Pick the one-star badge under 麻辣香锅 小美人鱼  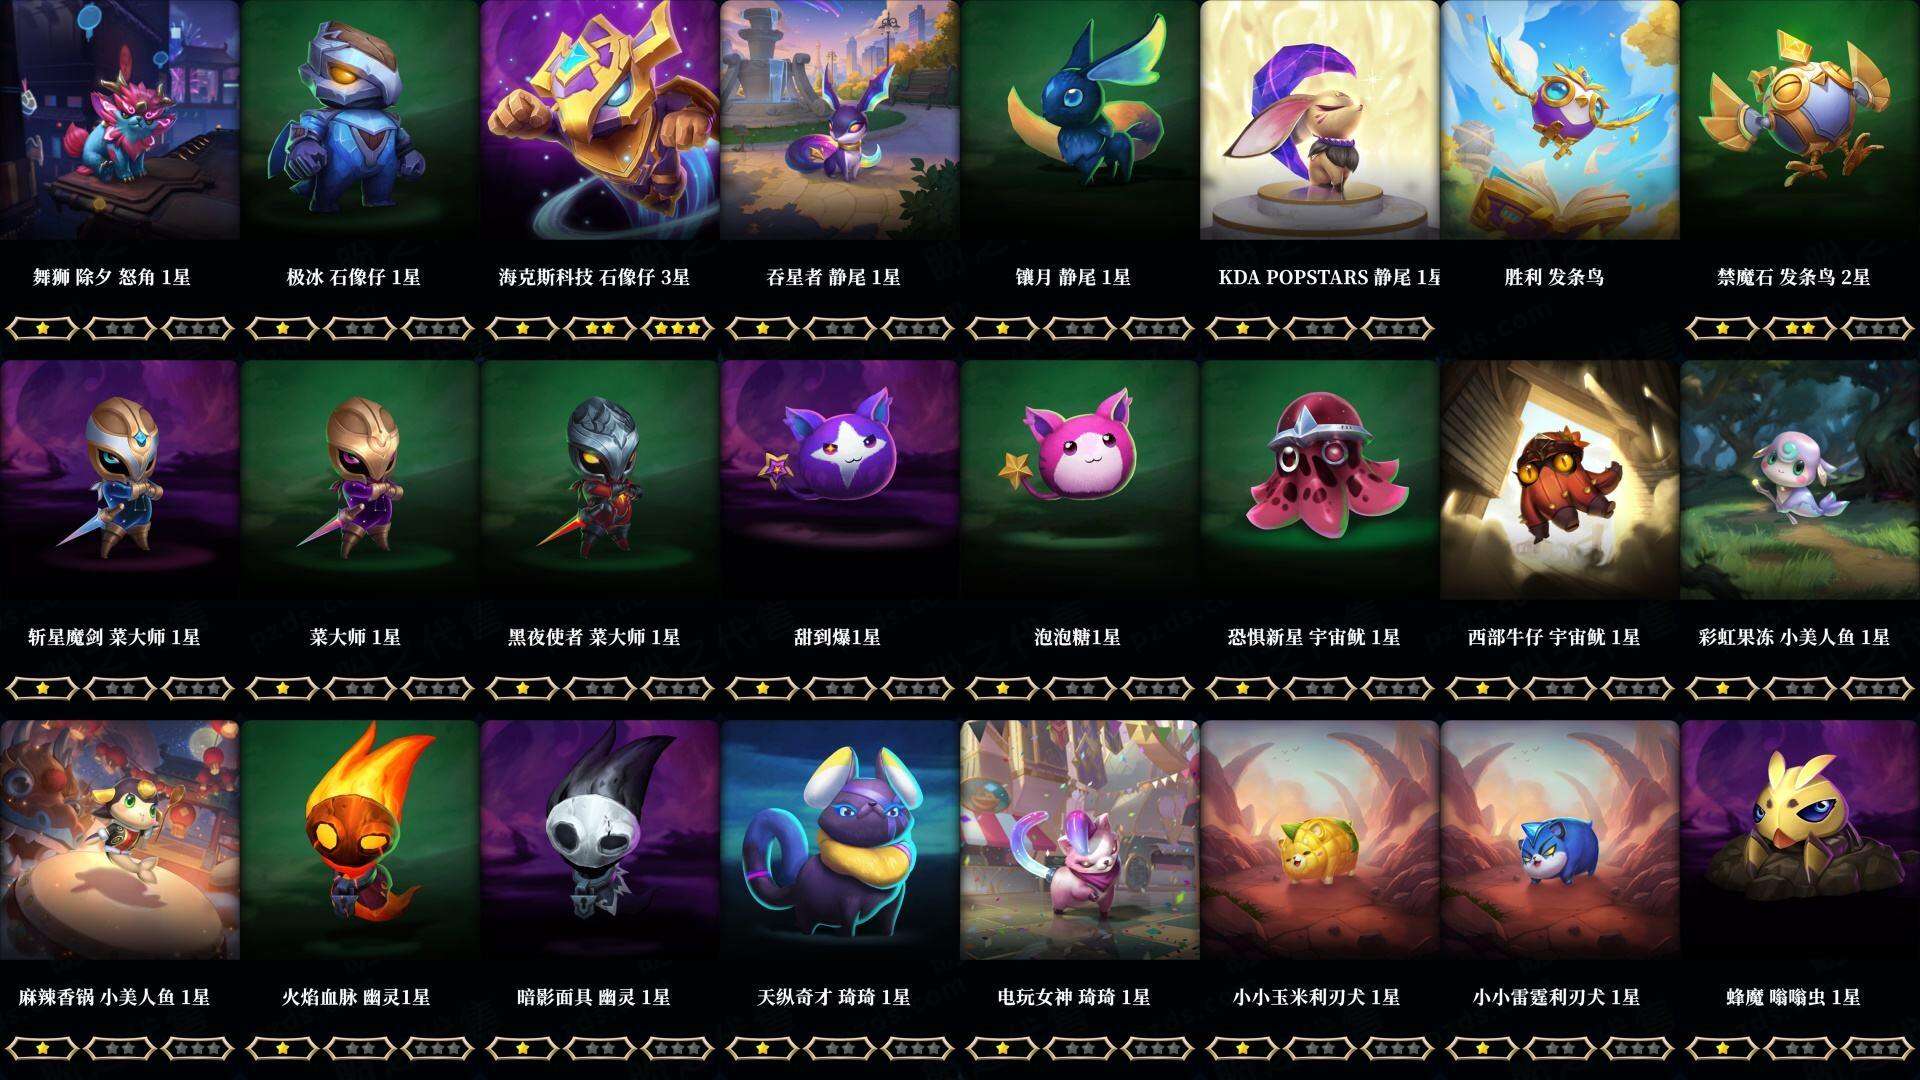click(42, 1048)
